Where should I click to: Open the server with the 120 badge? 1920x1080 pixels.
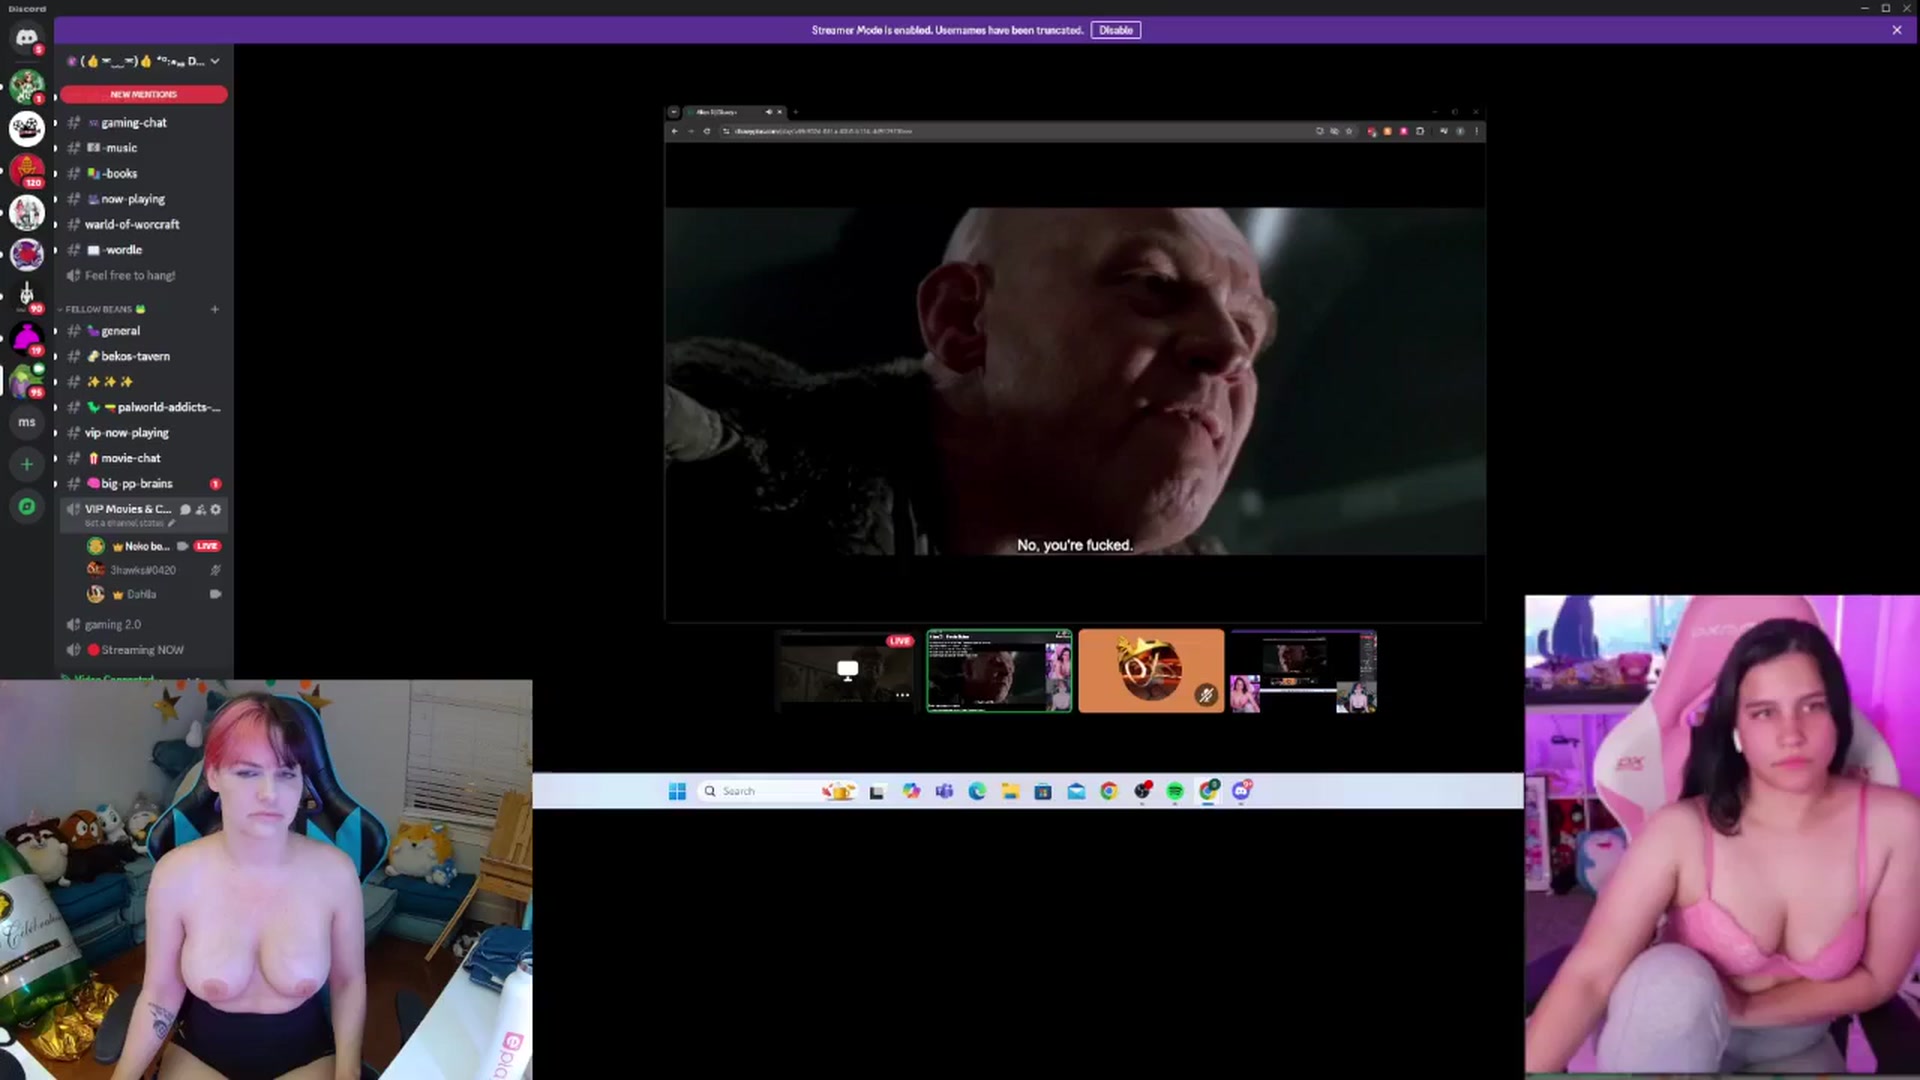click(x=27, y=170)
